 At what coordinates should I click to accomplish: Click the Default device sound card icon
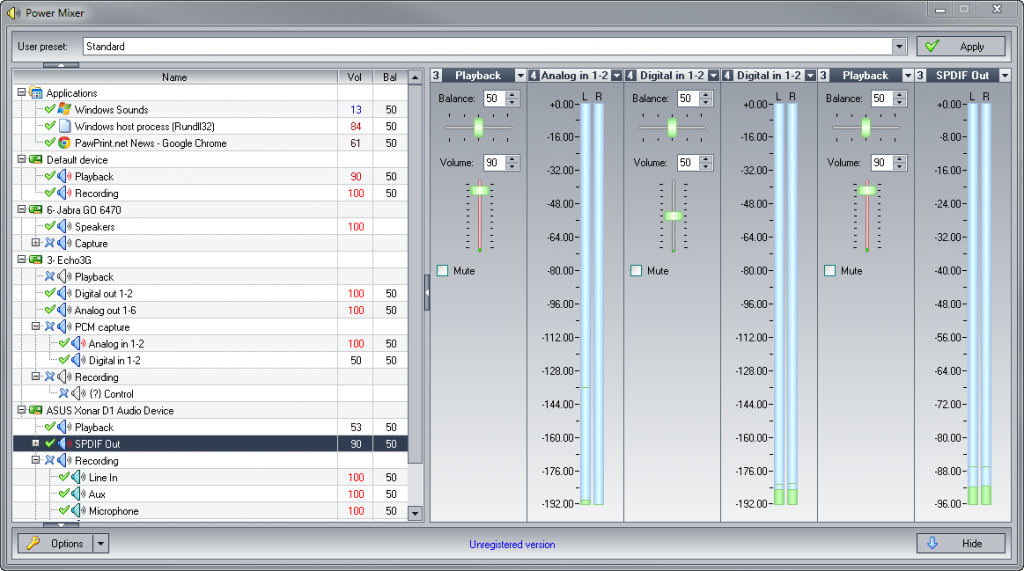pyautogui.click(x=36, y=159)
